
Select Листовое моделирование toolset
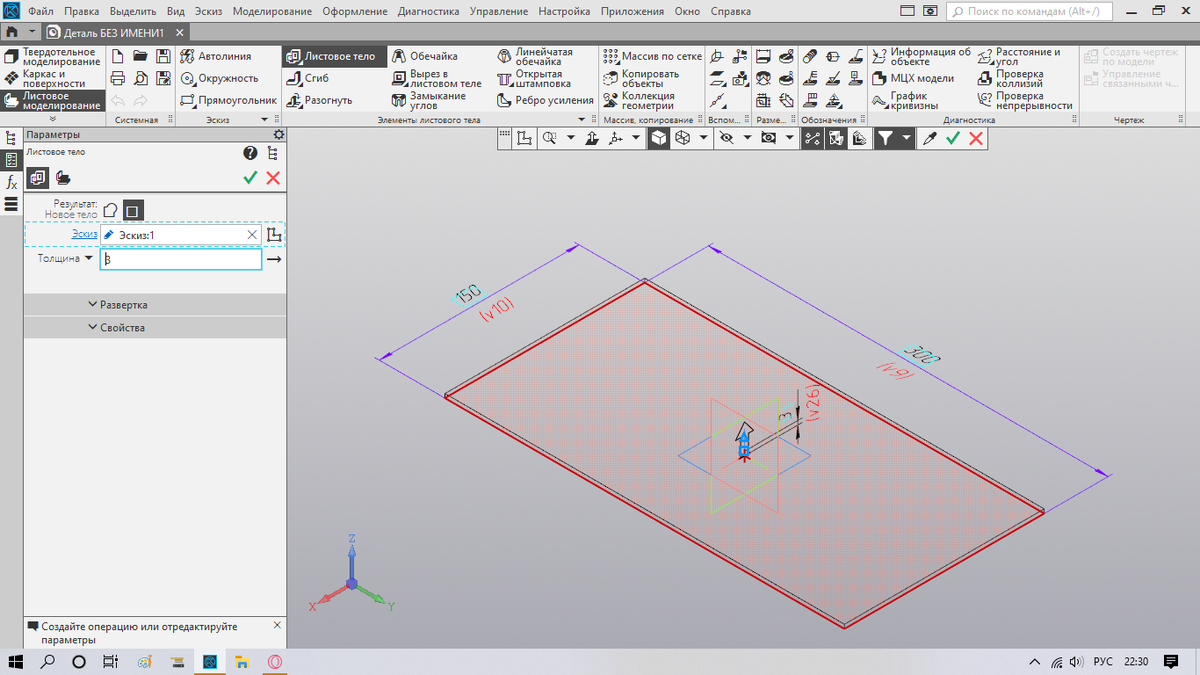pyautogui.click(x=53, y=100)
